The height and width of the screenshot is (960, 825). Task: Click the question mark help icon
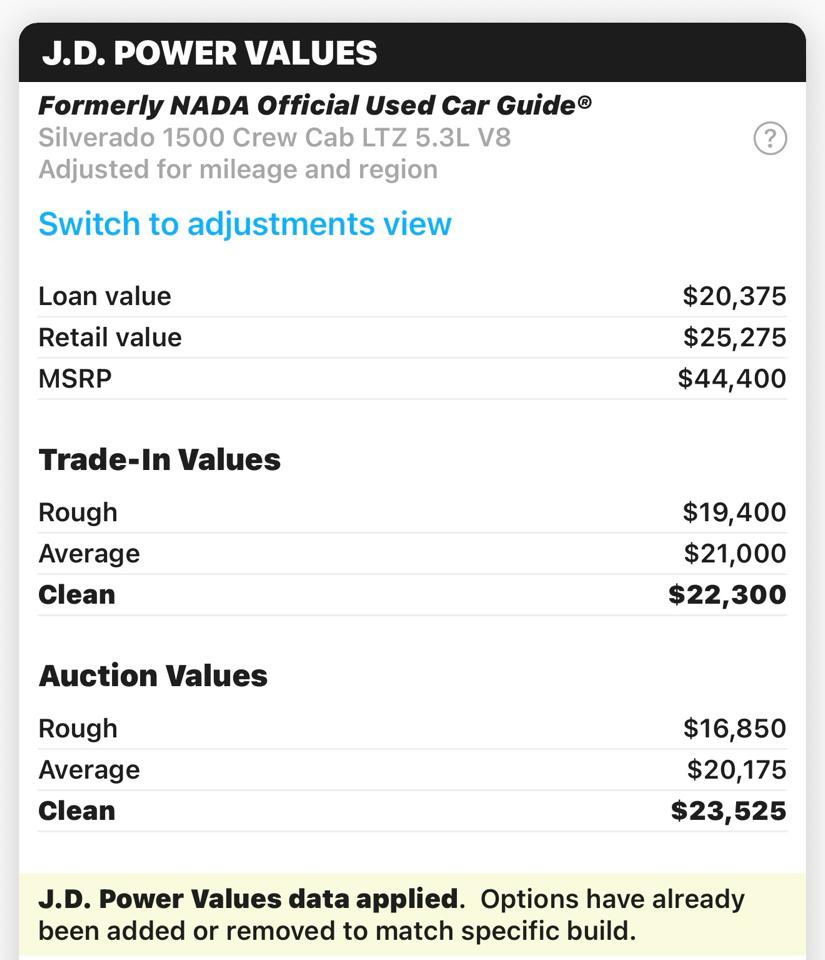(769, 138)
